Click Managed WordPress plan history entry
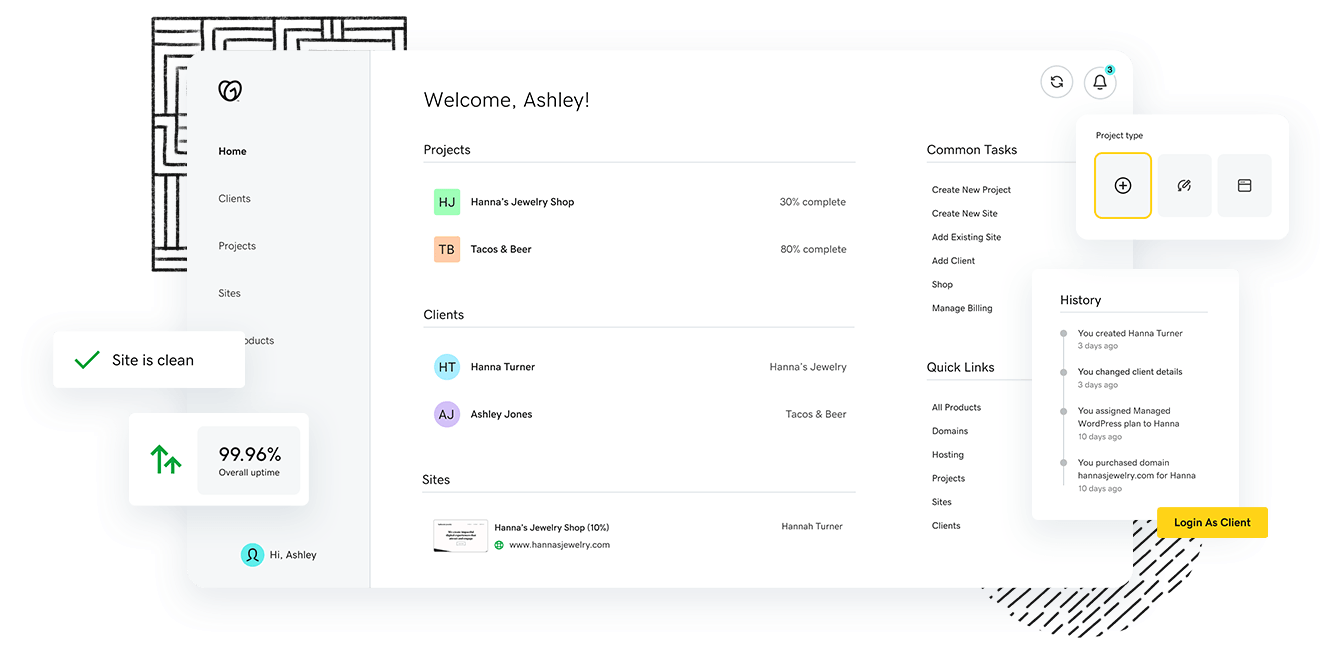Viewport: 1320px width, 650px height. (x=1128, y=417)
